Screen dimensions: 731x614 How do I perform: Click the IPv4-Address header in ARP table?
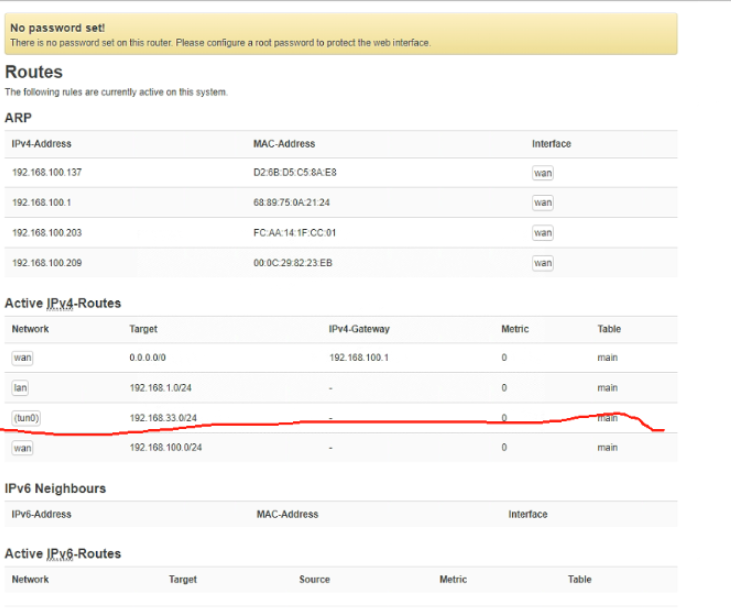point(41,144)
